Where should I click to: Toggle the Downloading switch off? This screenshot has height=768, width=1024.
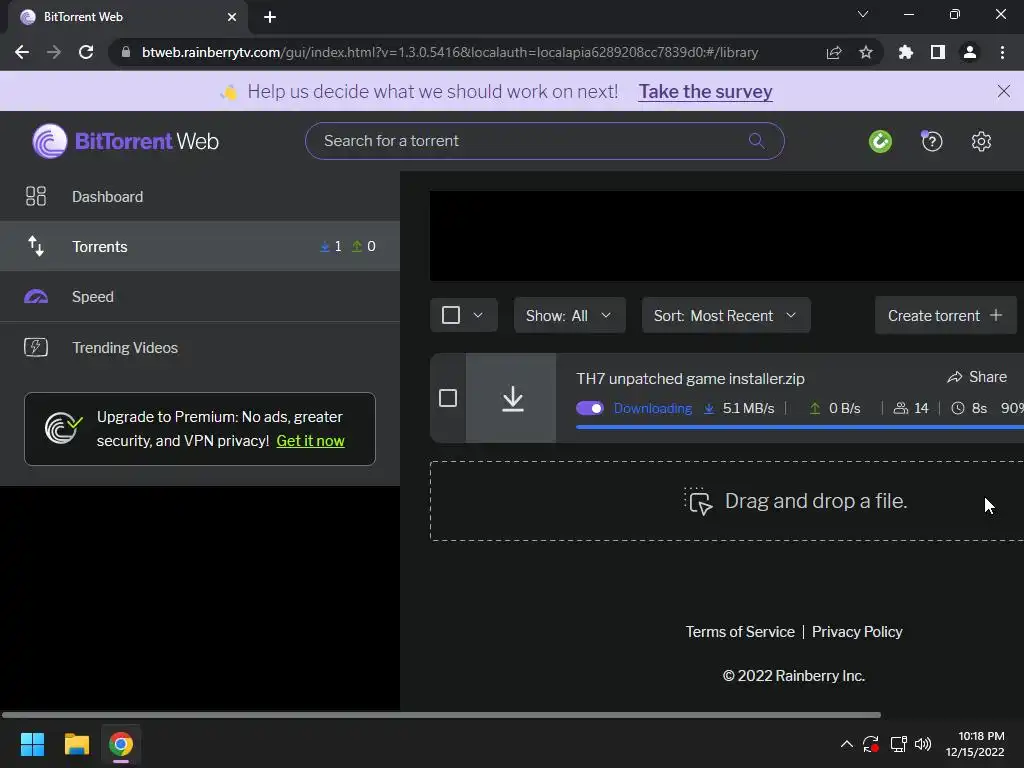click(590, 408)
